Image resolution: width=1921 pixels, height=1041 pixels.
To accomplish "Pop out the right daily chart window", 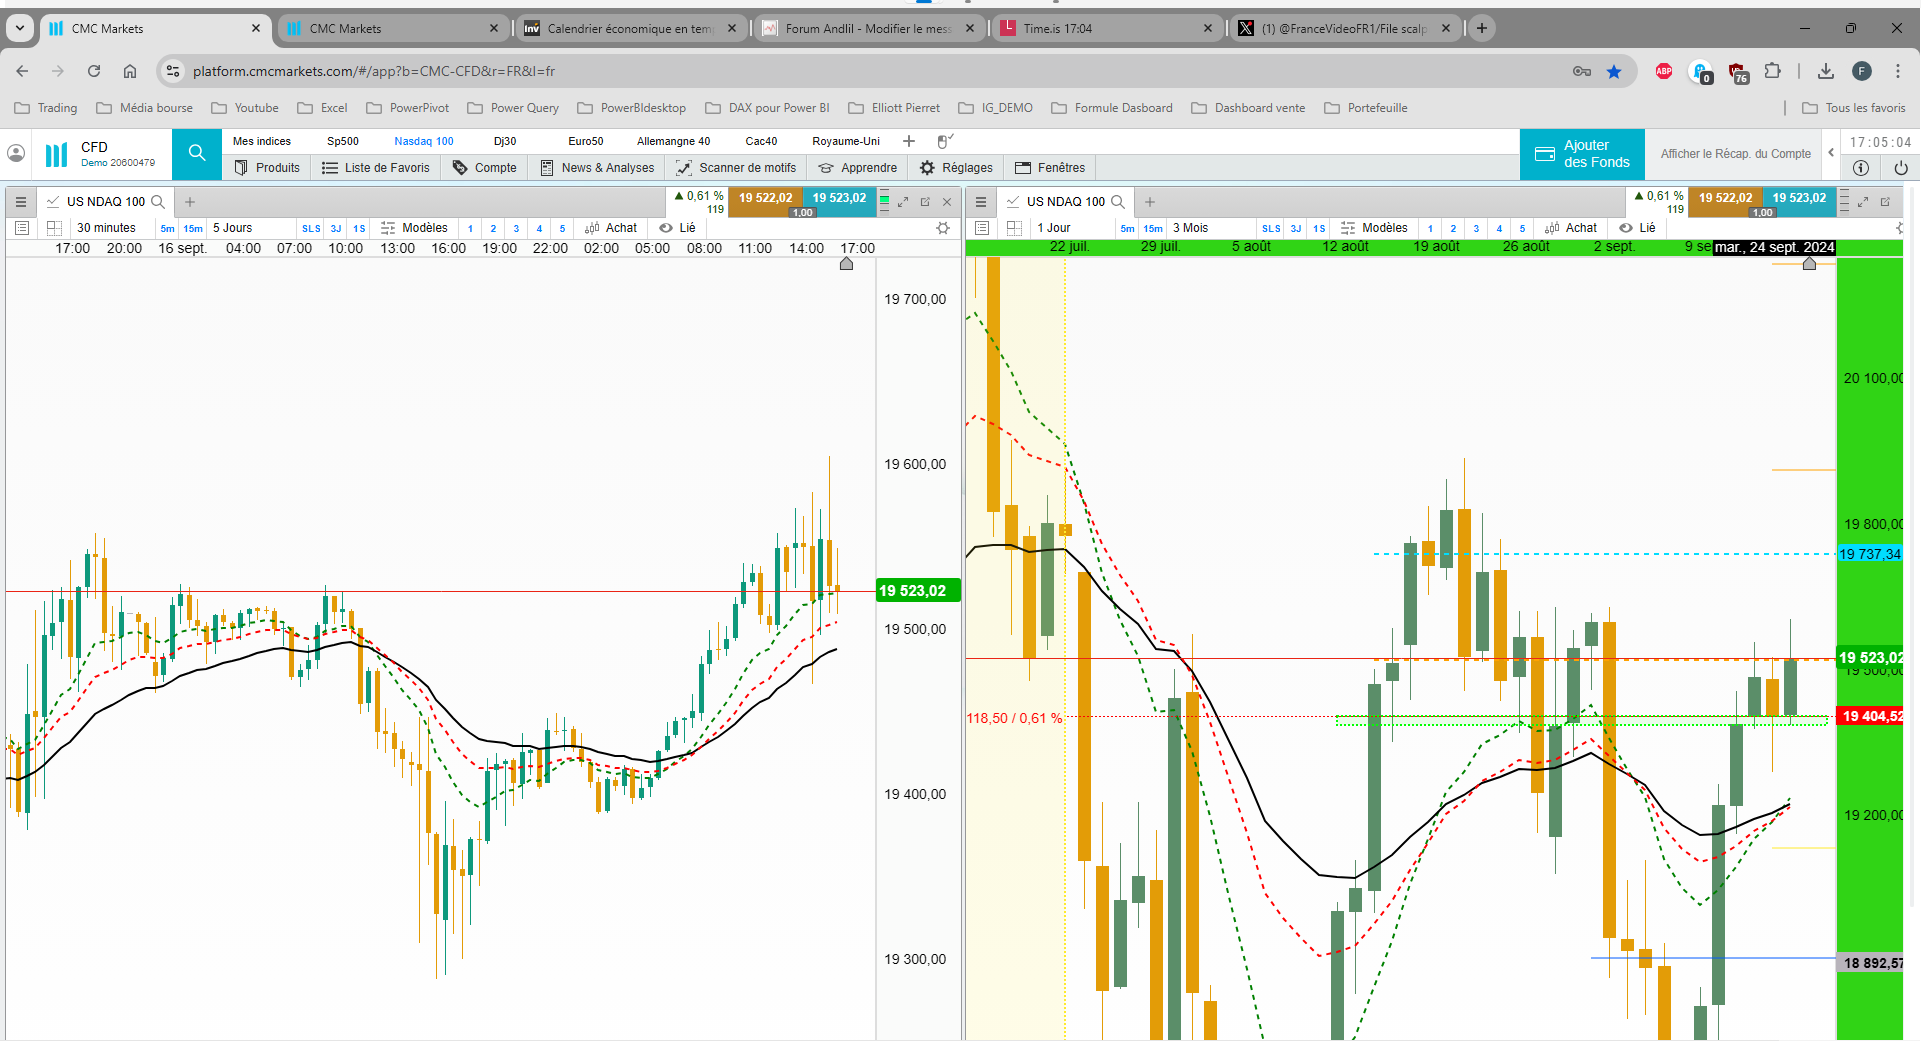I will click(1885, 202).
